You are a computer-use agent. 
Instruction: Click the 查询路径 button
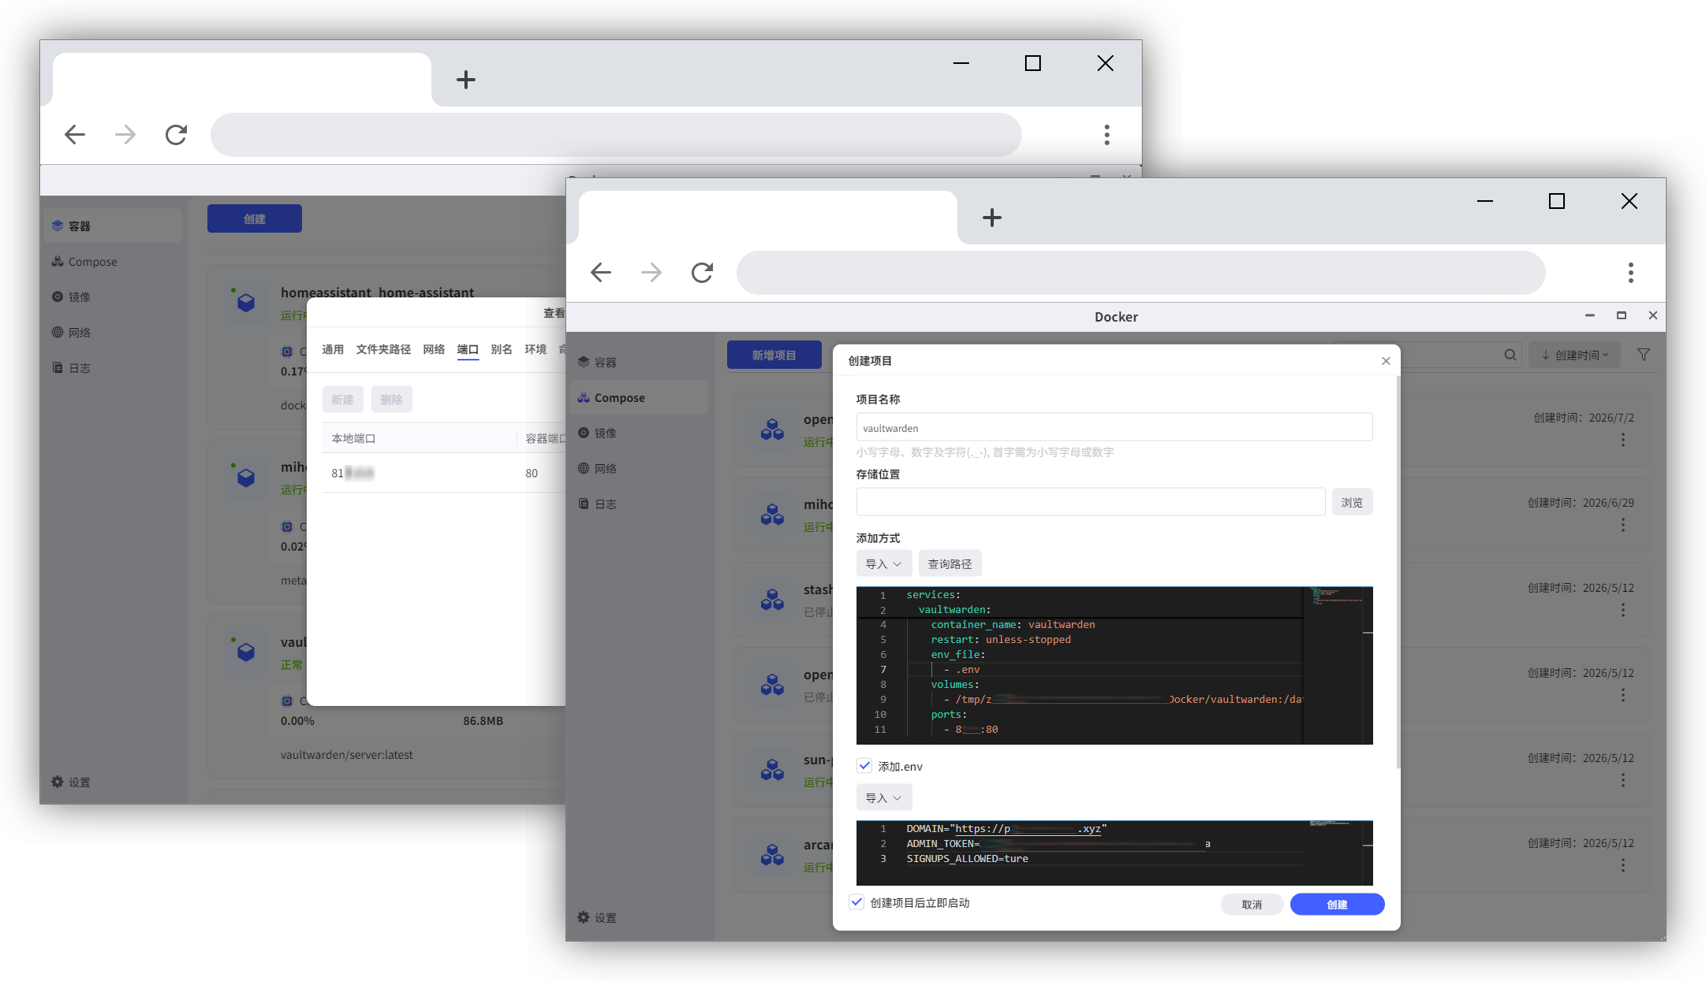tap(950, 564)
